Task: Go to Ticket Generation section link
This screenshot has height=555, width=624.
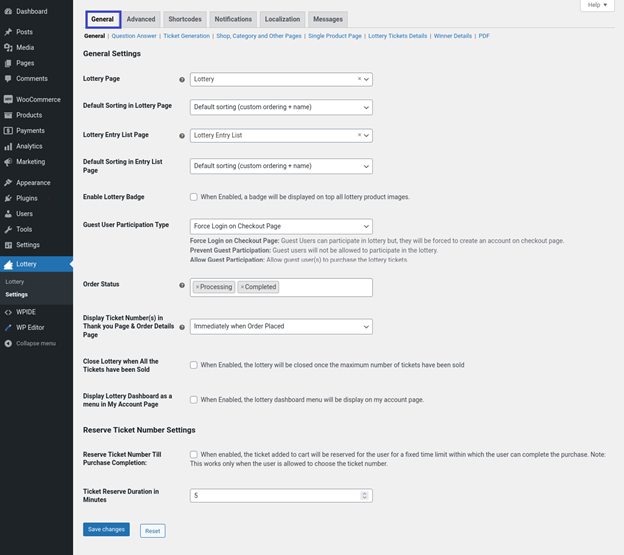Action: click(x=187, y=36)
